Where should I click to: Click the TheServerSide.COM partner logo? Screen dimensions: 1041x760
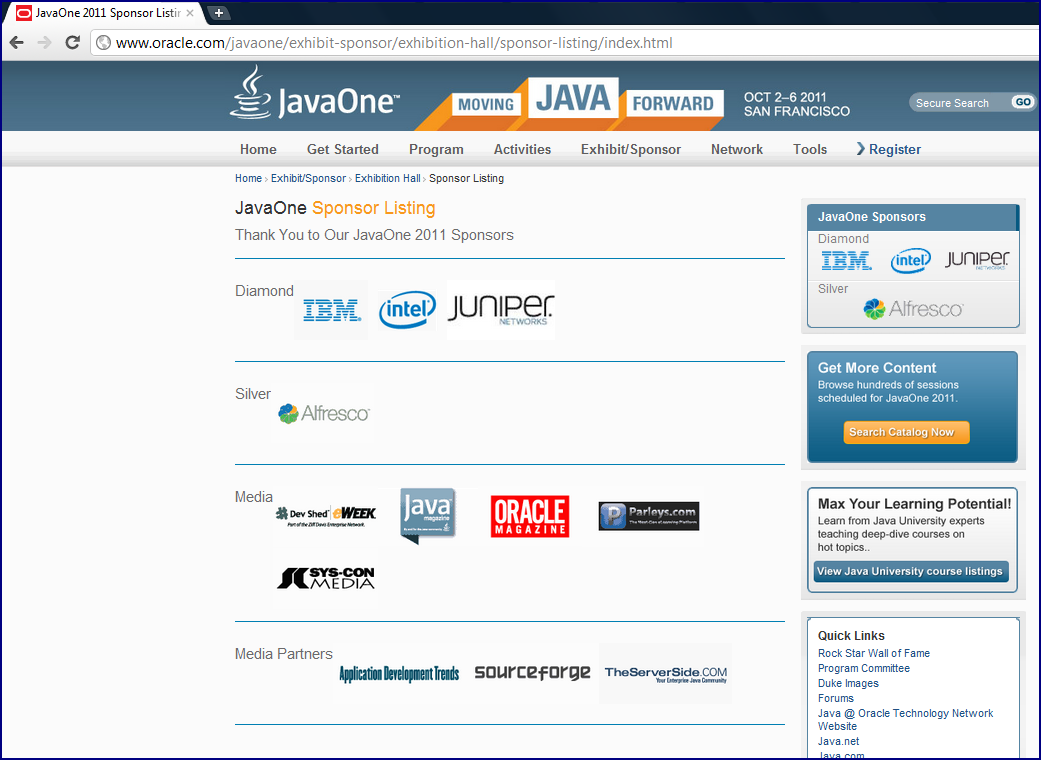(665, 673)
